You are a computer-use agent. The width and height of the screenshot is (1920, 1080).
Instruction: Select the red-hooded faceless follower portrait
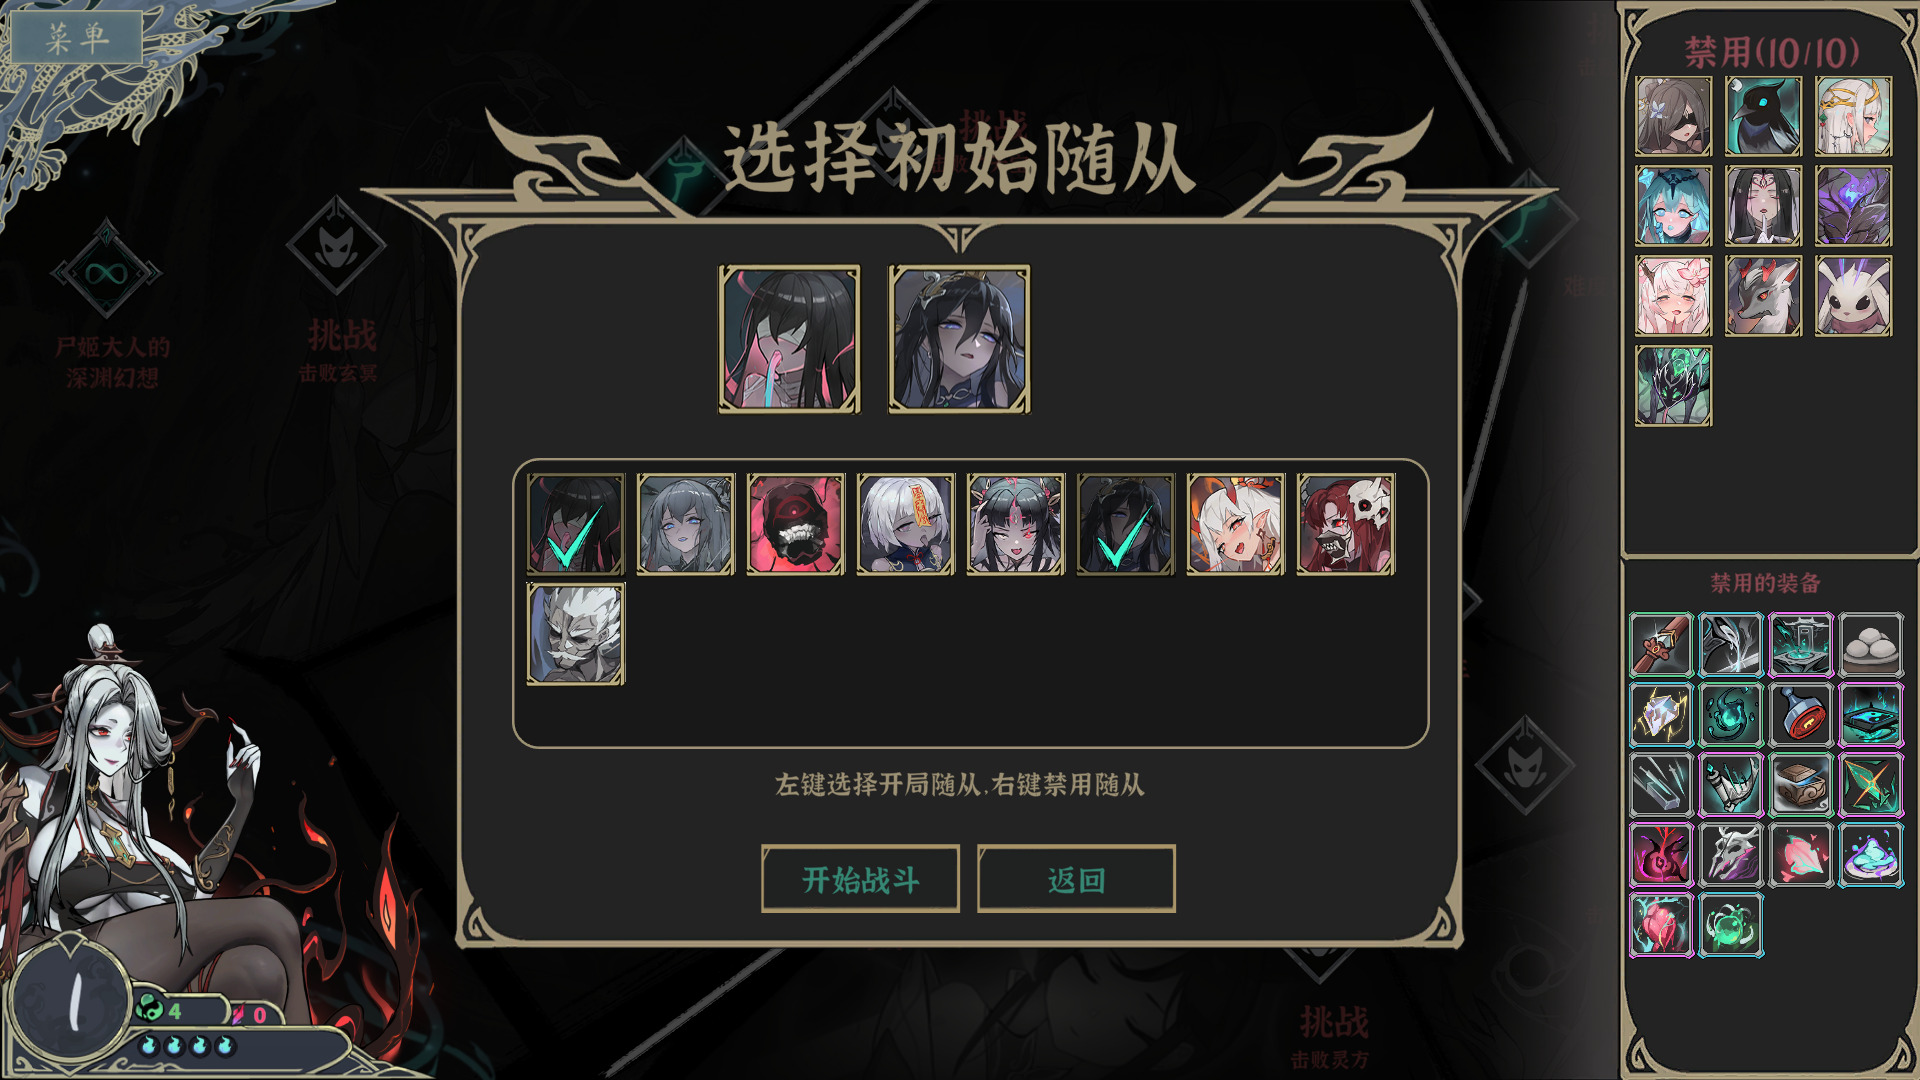[795, 524]
